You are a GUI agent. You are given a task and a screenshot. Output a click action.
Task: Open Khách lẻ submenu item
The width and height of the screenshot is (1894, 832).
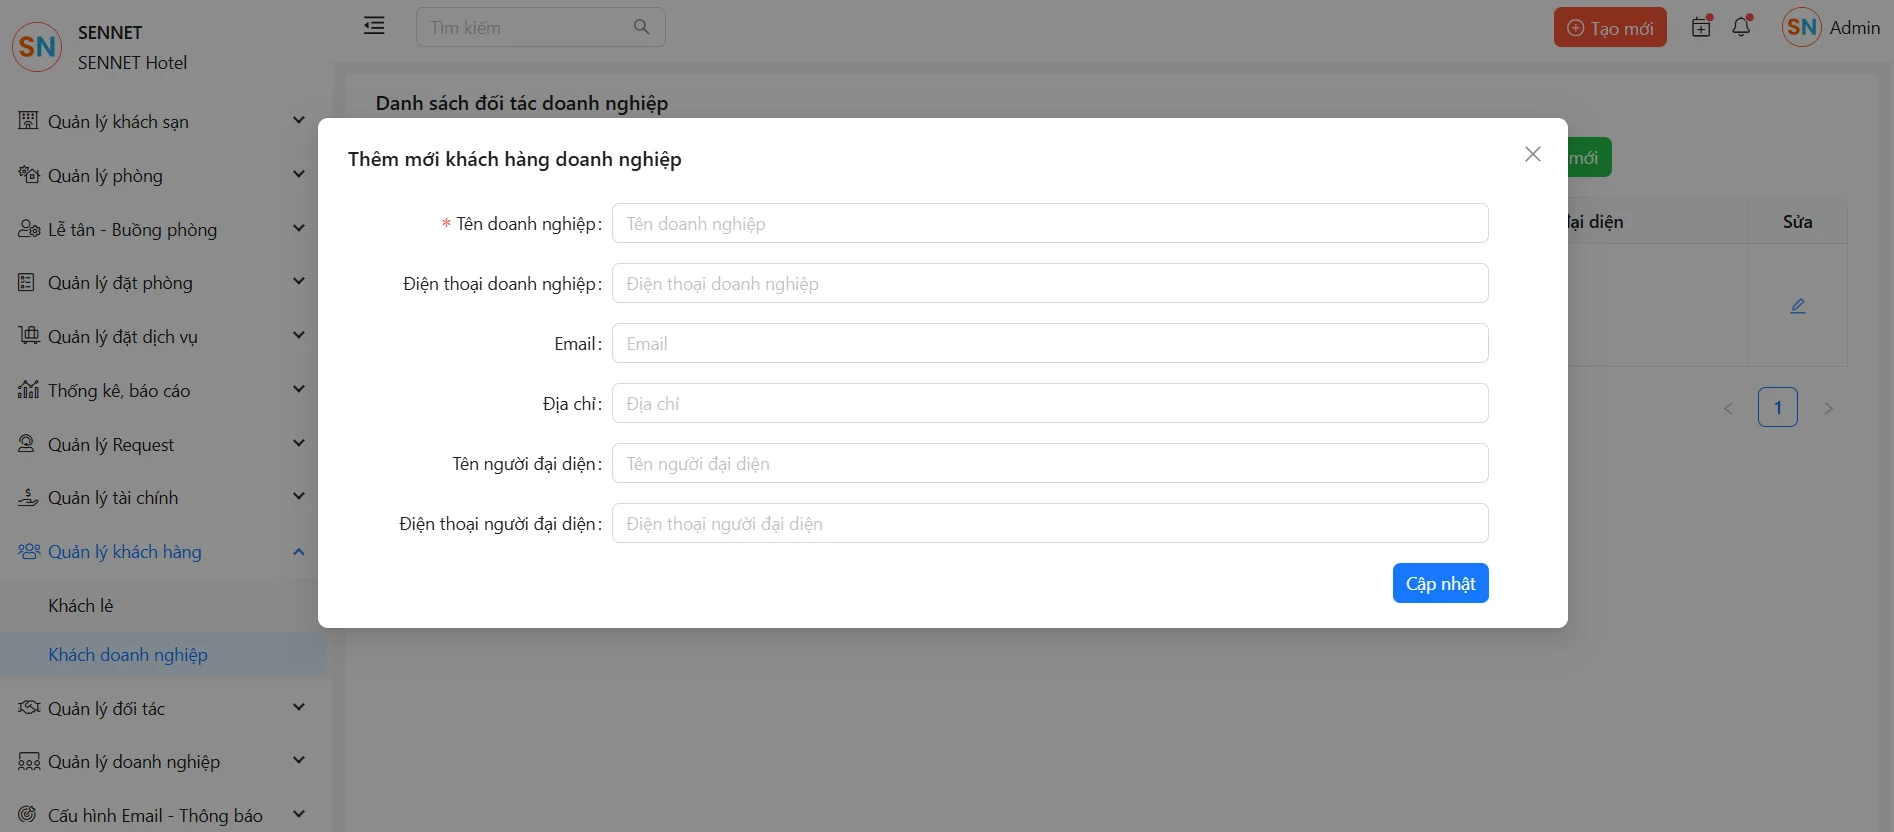pyautogui.click(x=81, y=606)
